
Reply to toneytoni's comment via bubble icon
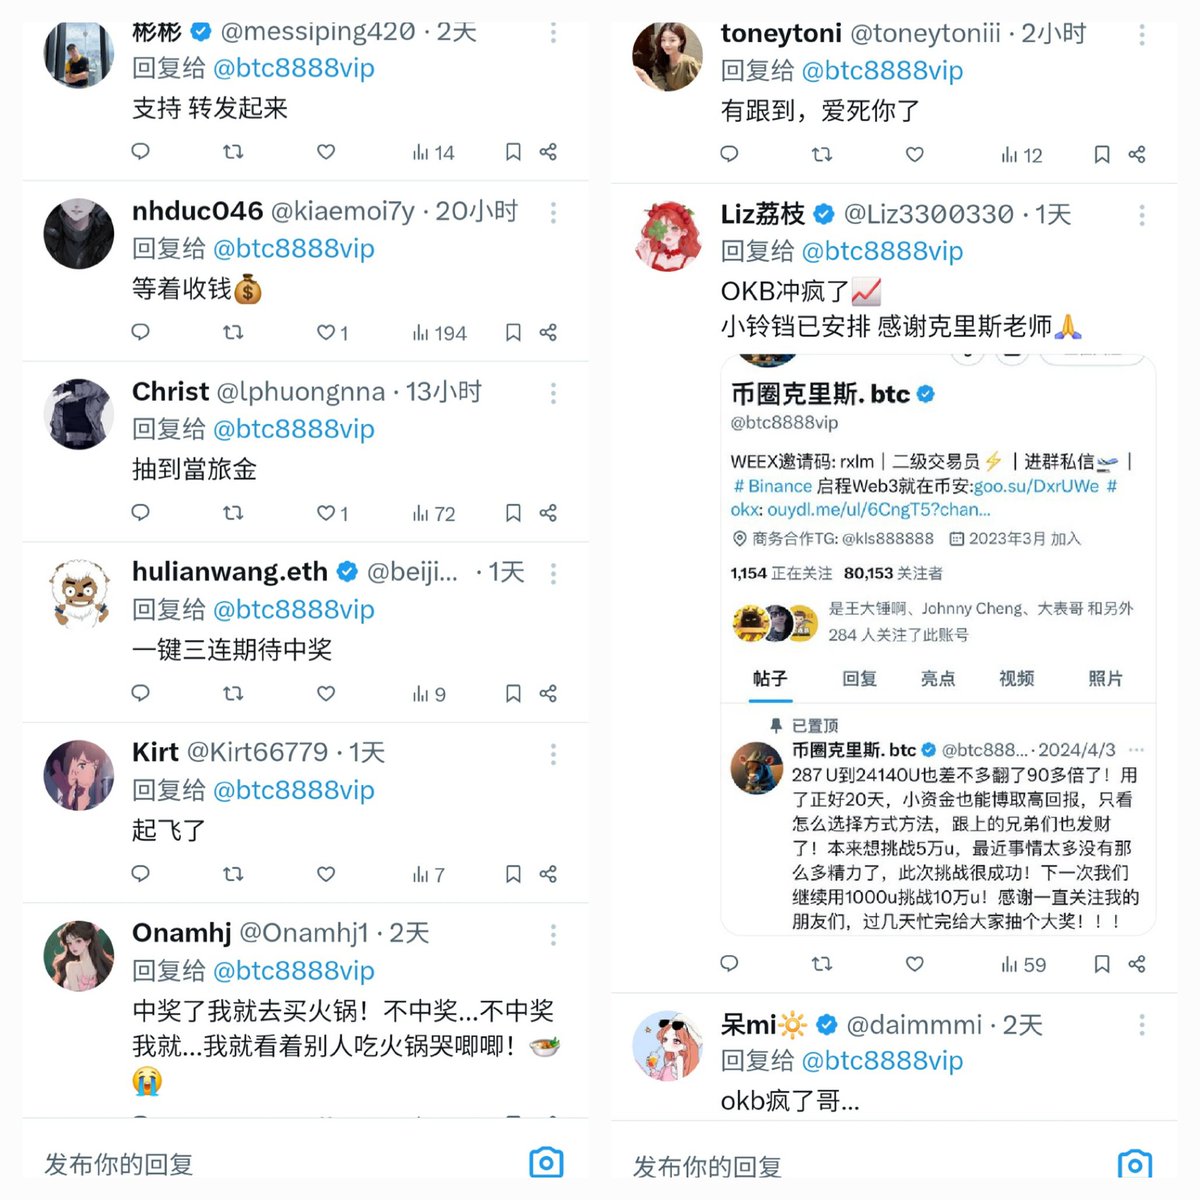pos(730,154)
